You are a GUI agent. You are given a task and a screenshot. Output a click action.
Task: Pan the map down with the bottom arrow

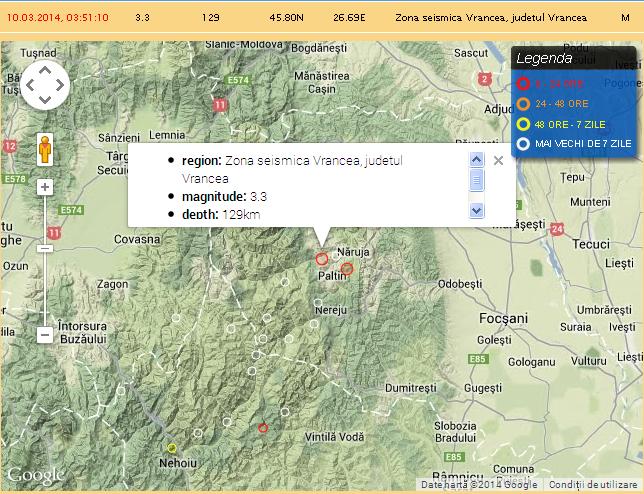pos(45,100)
